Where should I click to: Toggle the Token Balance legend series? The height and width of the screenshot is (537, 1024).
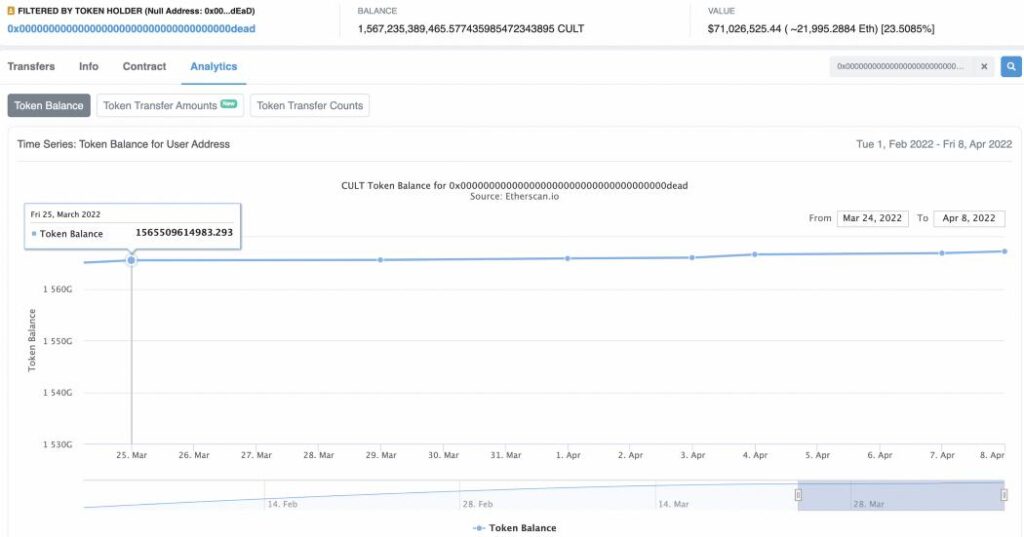pyautogui.click(x=515, y=528)
